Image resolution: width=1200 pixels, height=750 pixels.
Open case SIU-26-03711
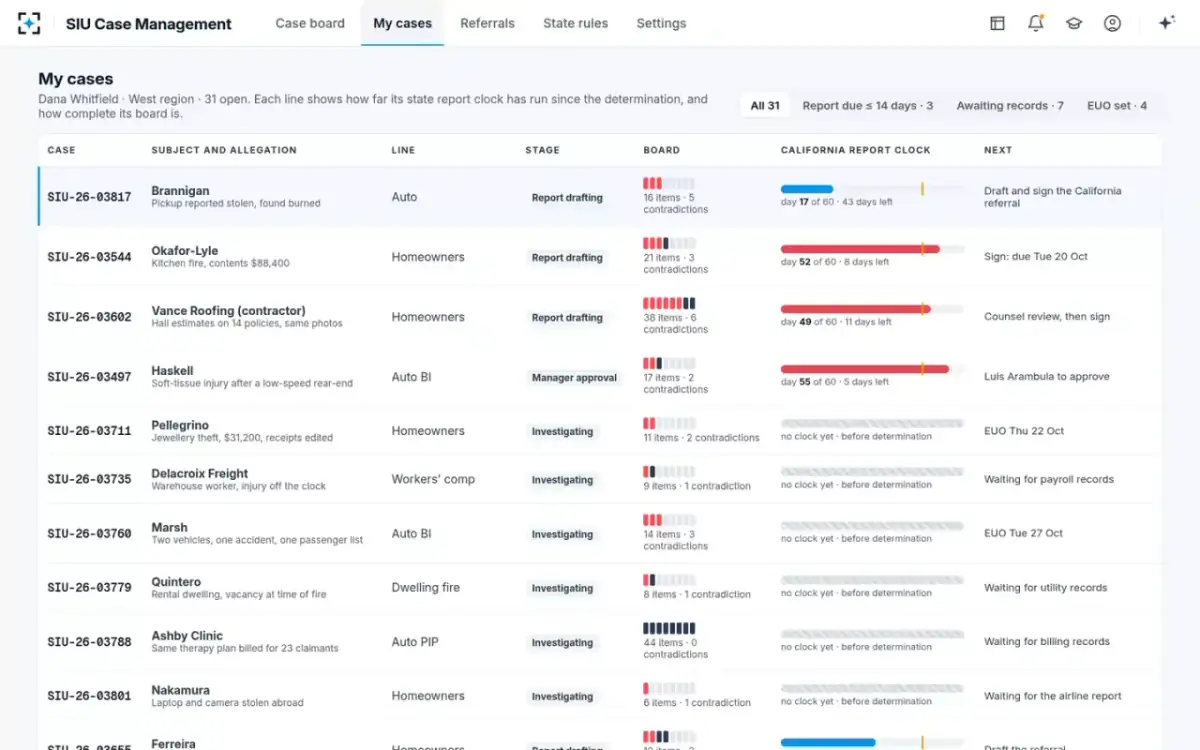89,431
